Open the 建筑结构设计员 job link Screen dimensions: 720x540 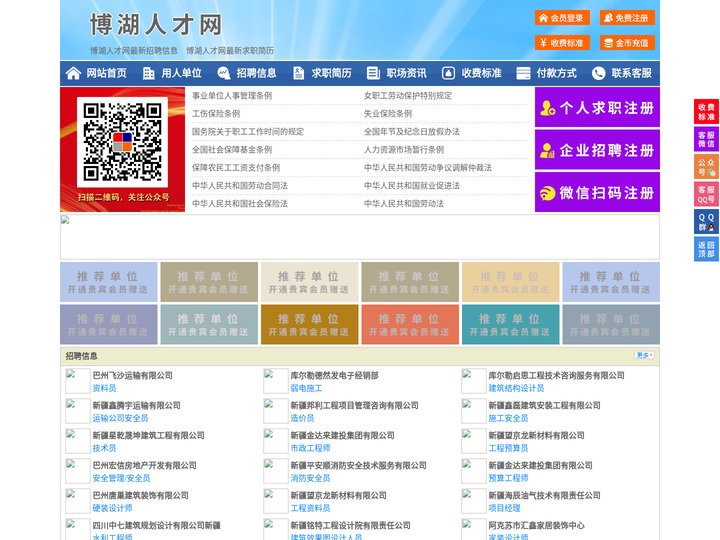pyautogui.click(x=516, y=388)
